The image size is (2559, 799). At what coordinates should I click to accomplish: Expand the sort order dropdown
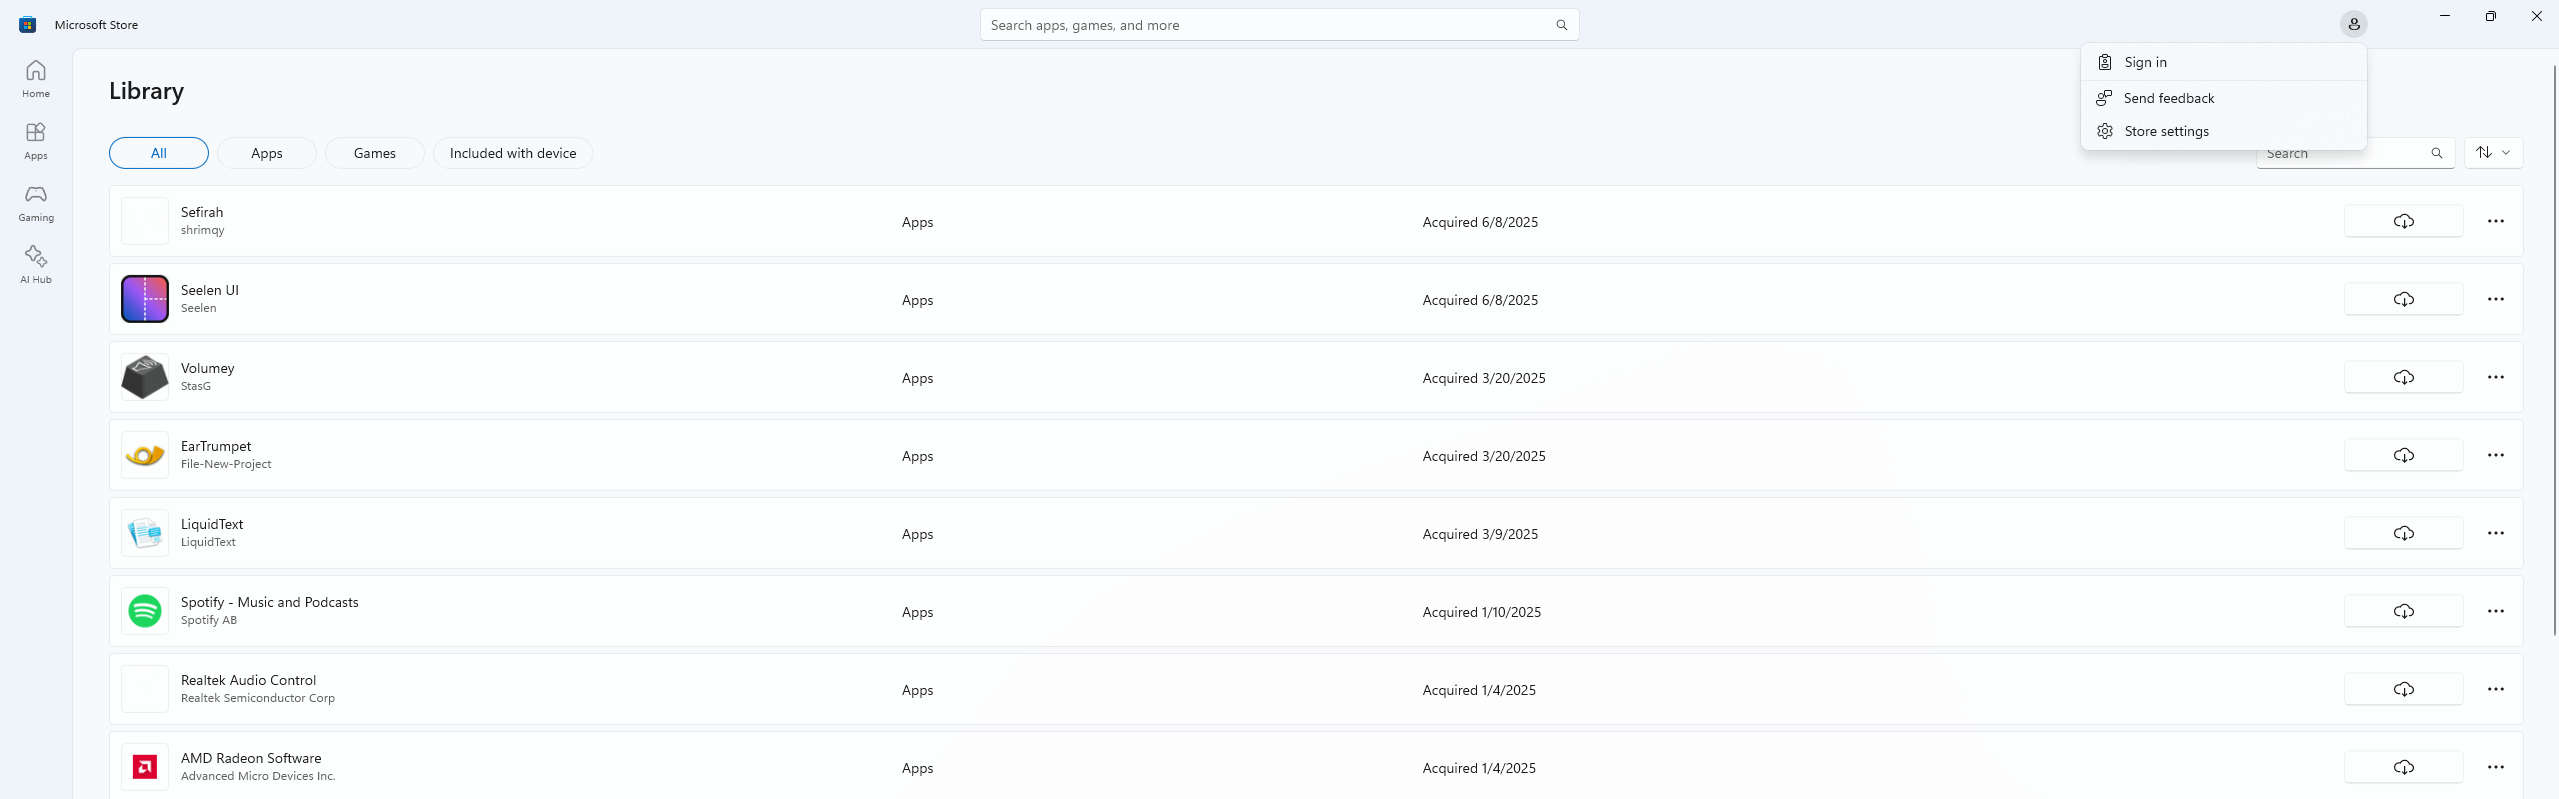(x=2493, y=153)
